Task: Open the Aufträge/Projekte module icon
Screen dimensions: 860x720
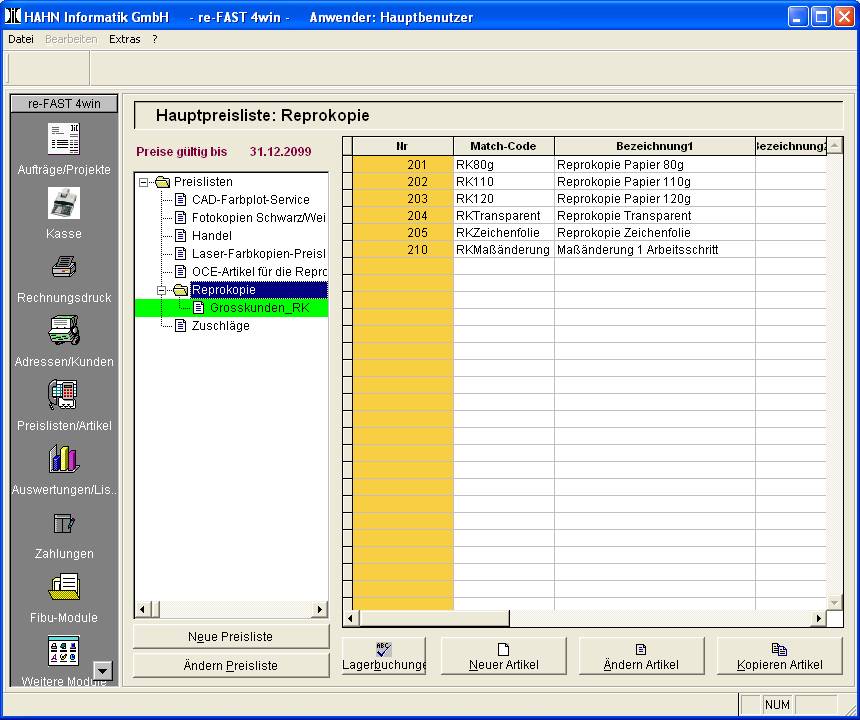Action: tap(64, 139)
